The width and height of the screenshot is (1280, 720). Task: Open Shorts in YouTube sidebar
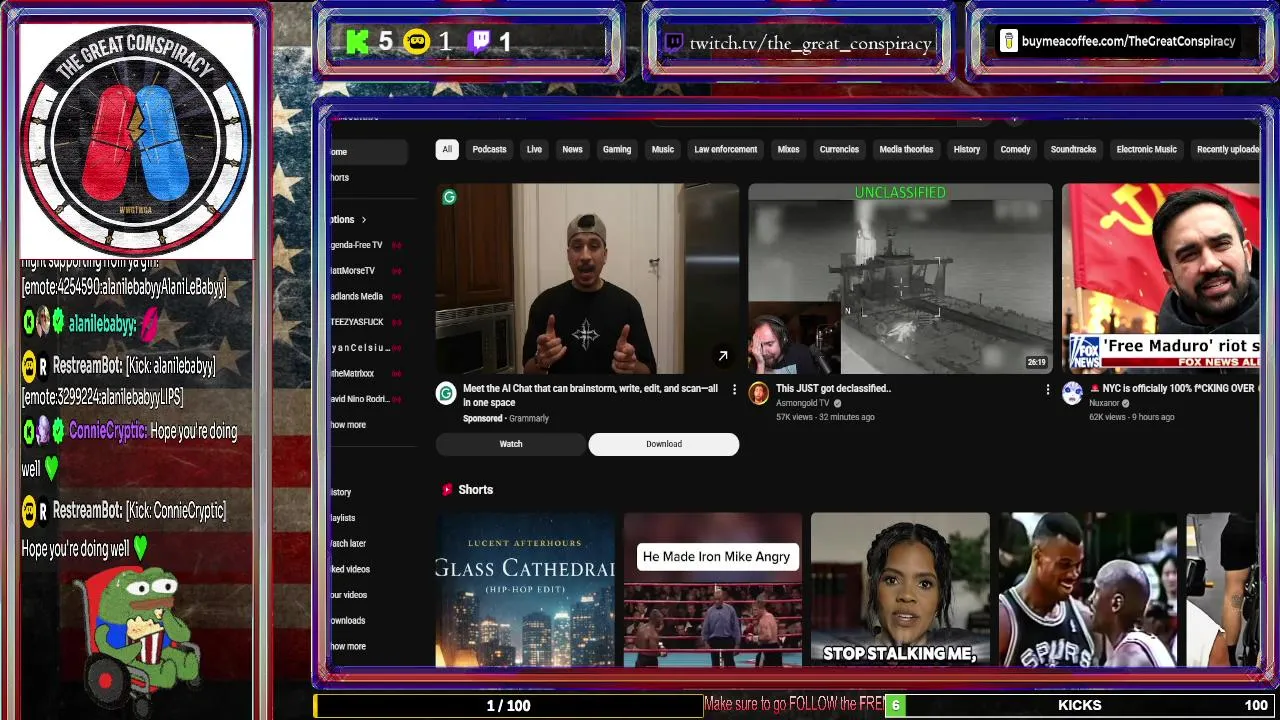pyautogui.click(x=369, y=178)
